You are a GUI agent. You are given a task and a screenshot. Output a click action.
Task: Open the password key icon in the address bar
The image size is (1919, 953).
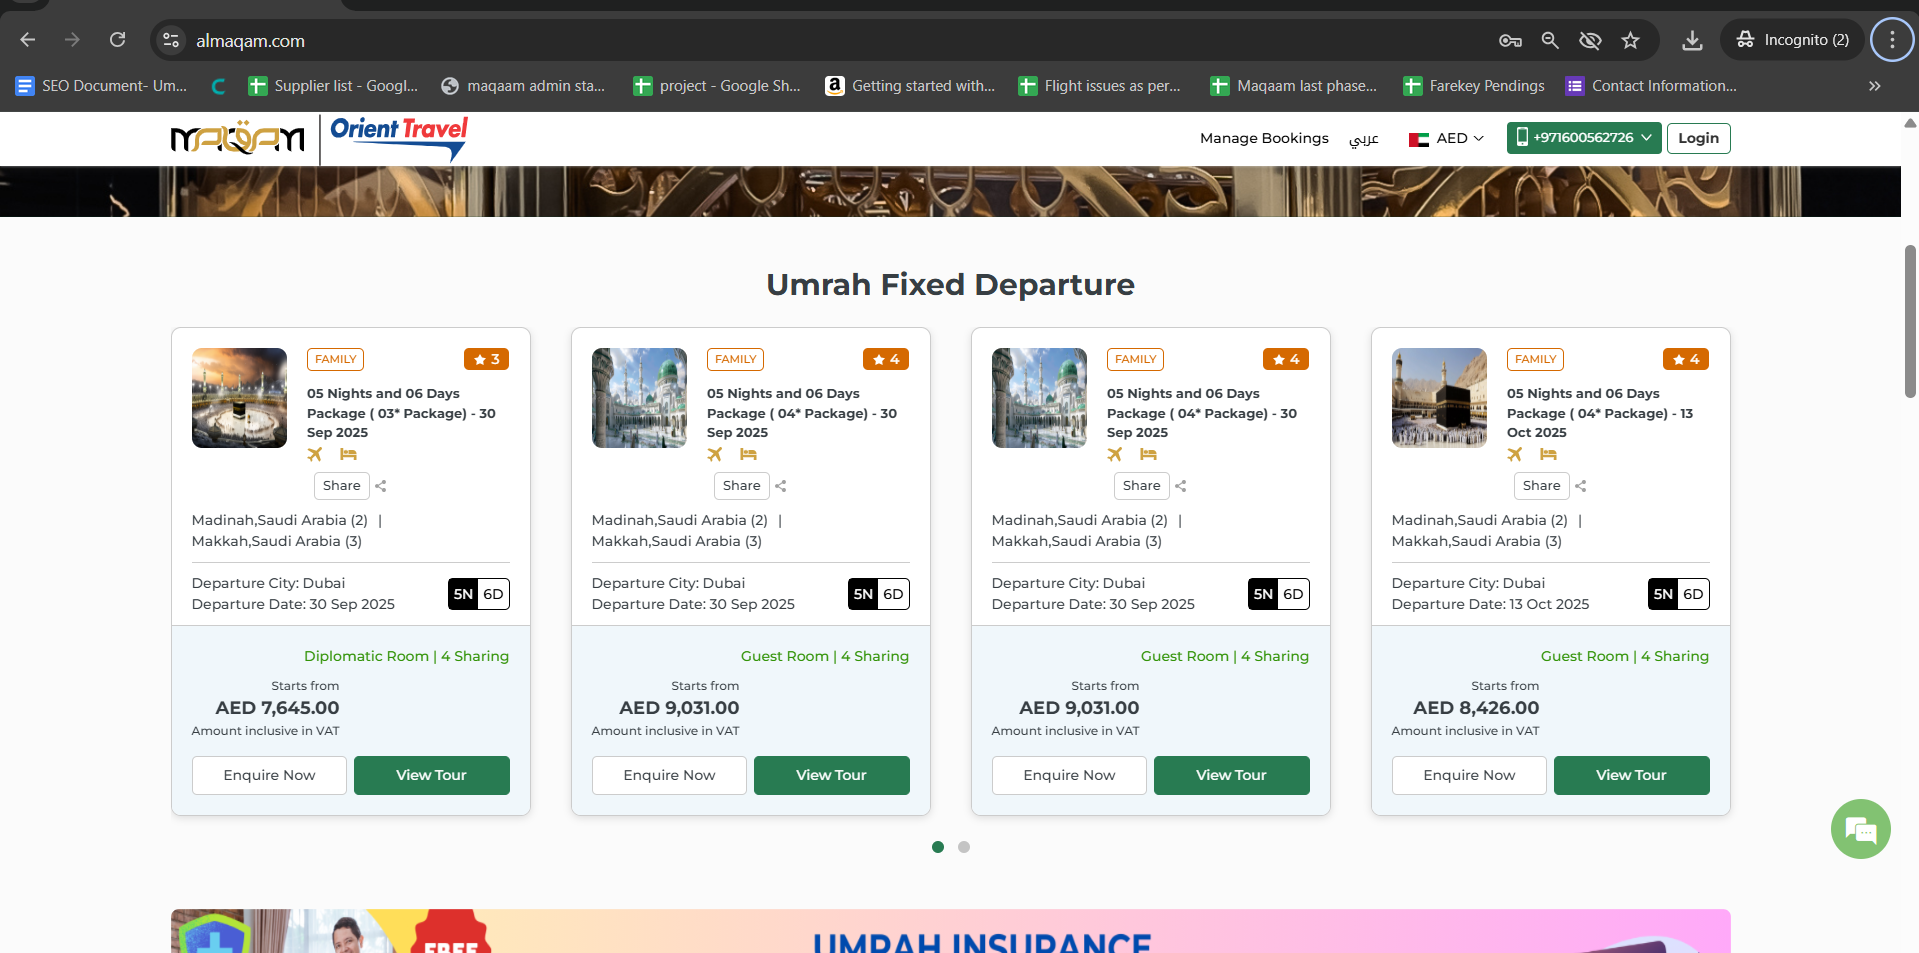point(1510,40)
